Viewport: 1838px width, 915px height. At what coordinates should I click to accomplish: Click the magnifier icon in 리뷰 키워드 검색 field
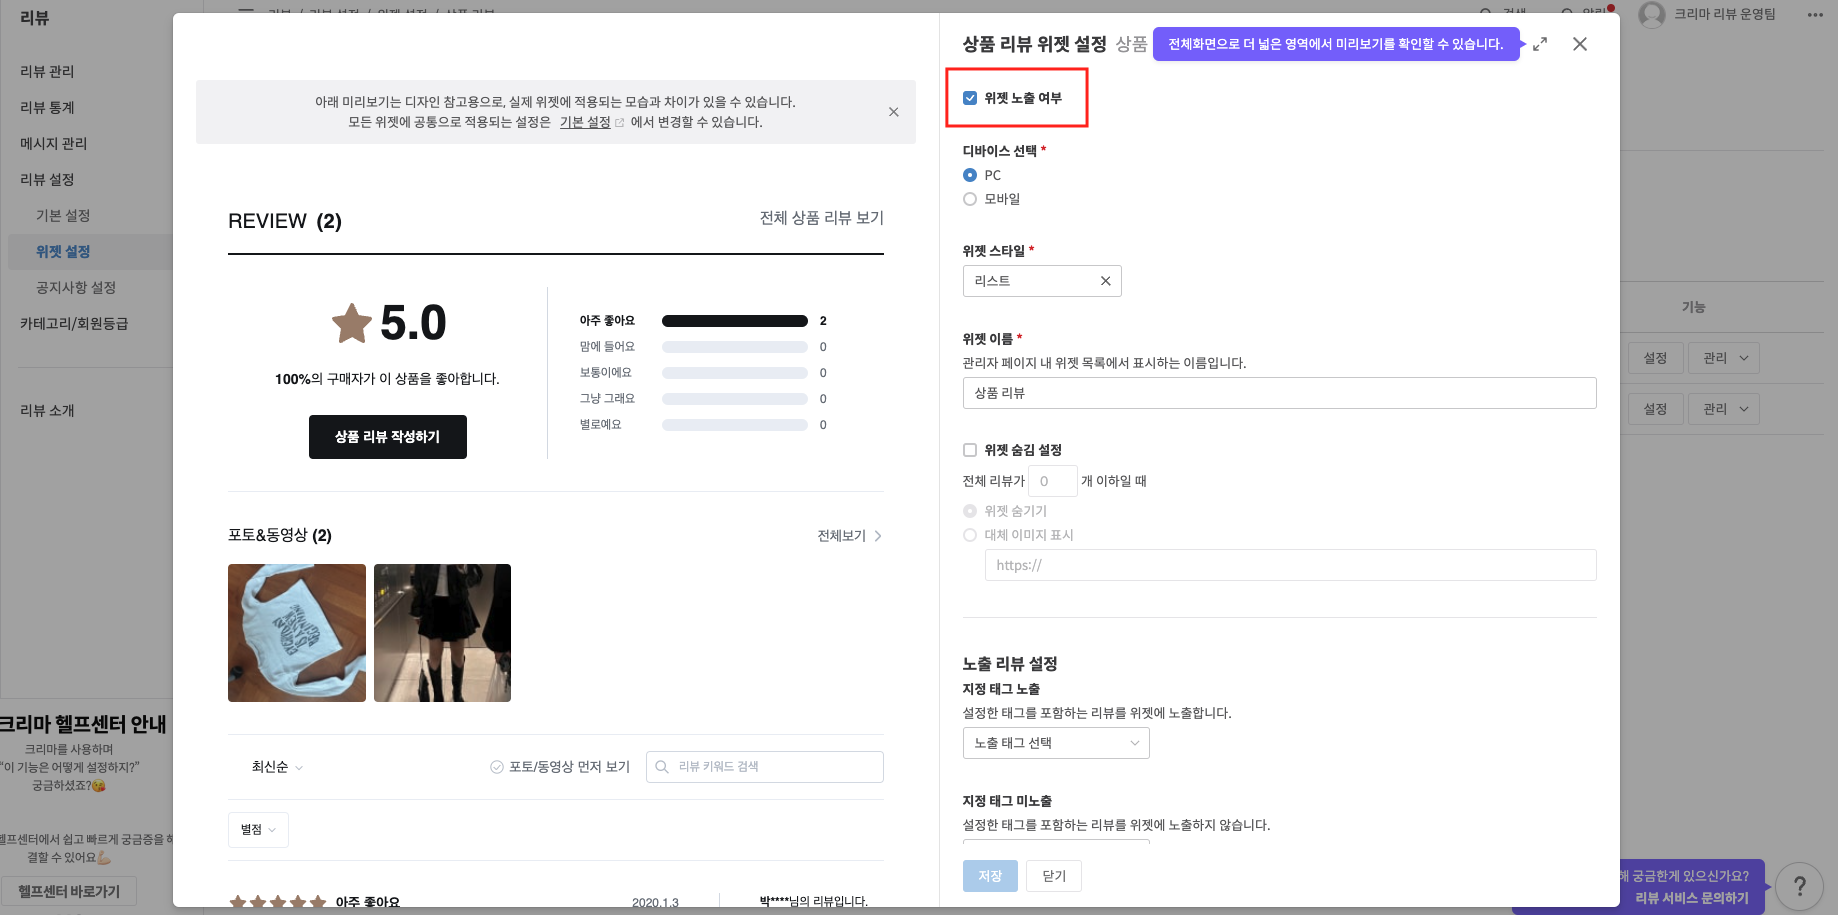click(661, 767)
